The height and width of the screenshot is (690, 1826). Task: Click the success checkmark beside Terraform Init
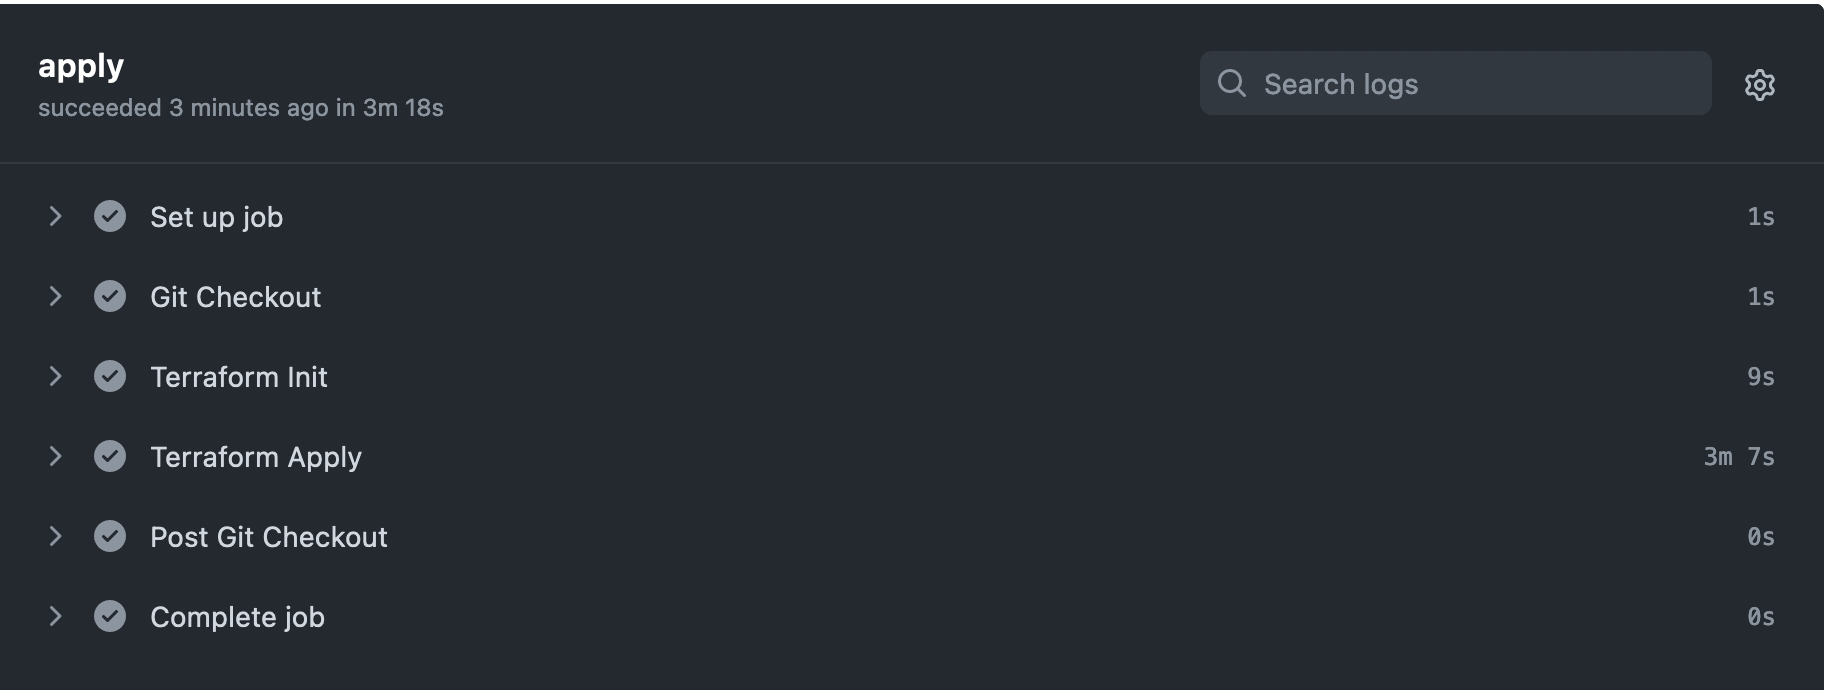point(110,376)
